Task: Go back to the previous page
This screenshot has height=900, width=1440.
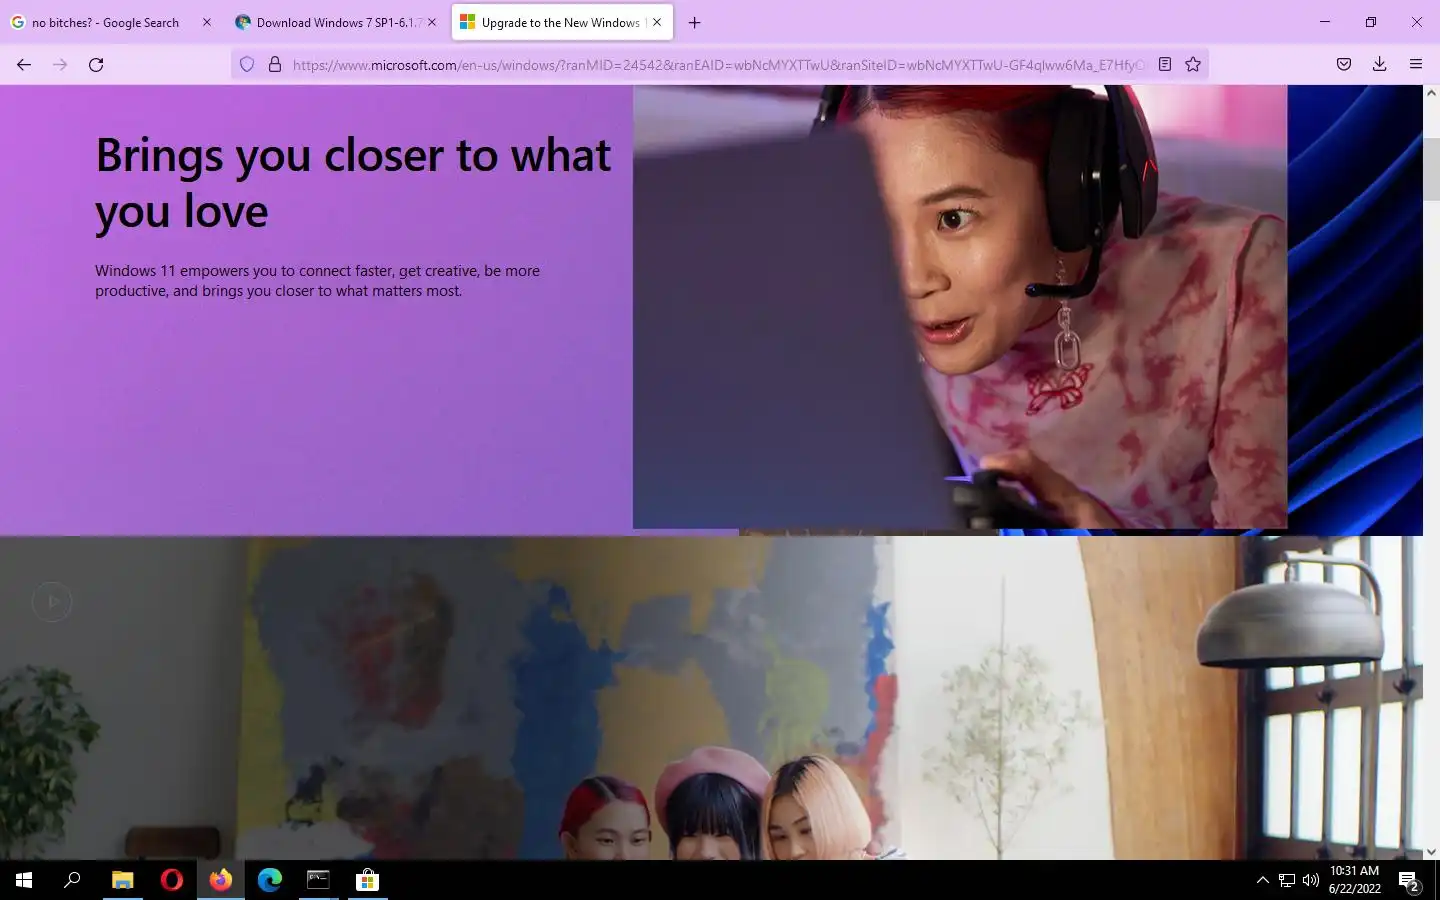Action: (24, 64)
